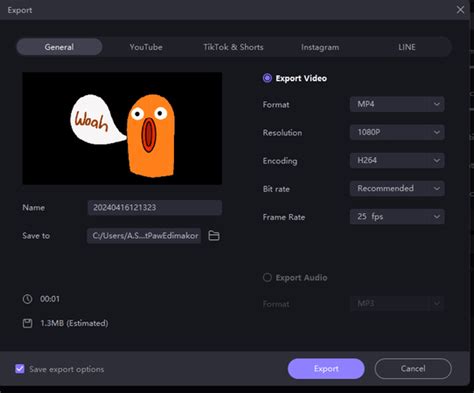Click the Name field 20240416121323
Viewport: 474px width, 393px height.
[x=155, y=208]
